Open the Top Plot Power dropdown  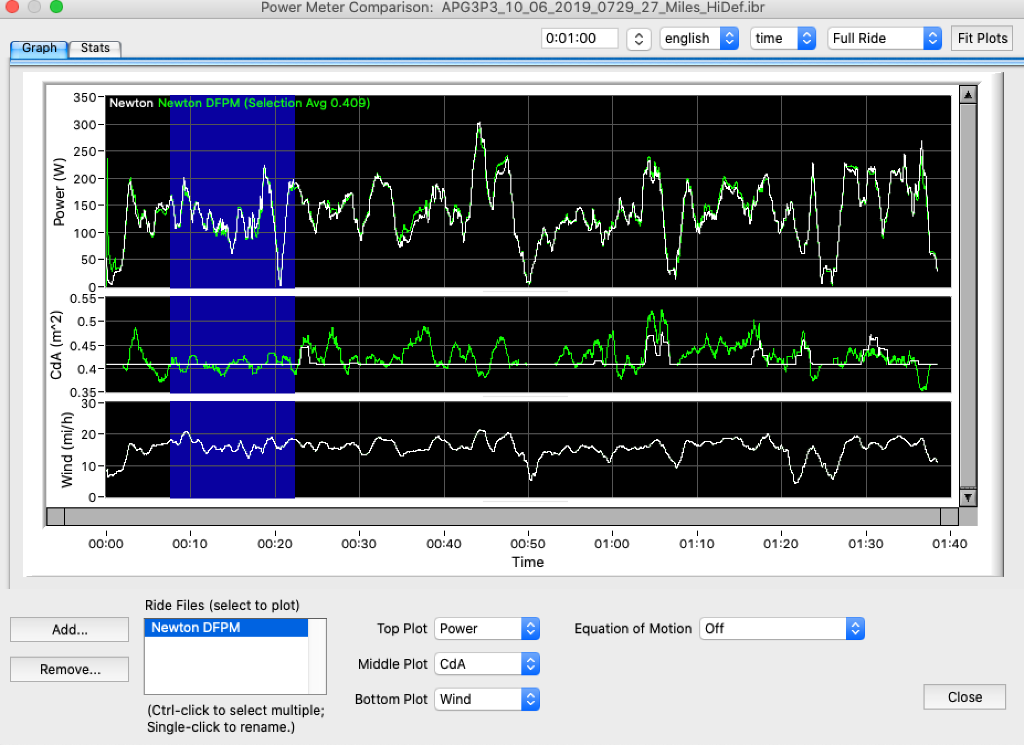[487, 629]
